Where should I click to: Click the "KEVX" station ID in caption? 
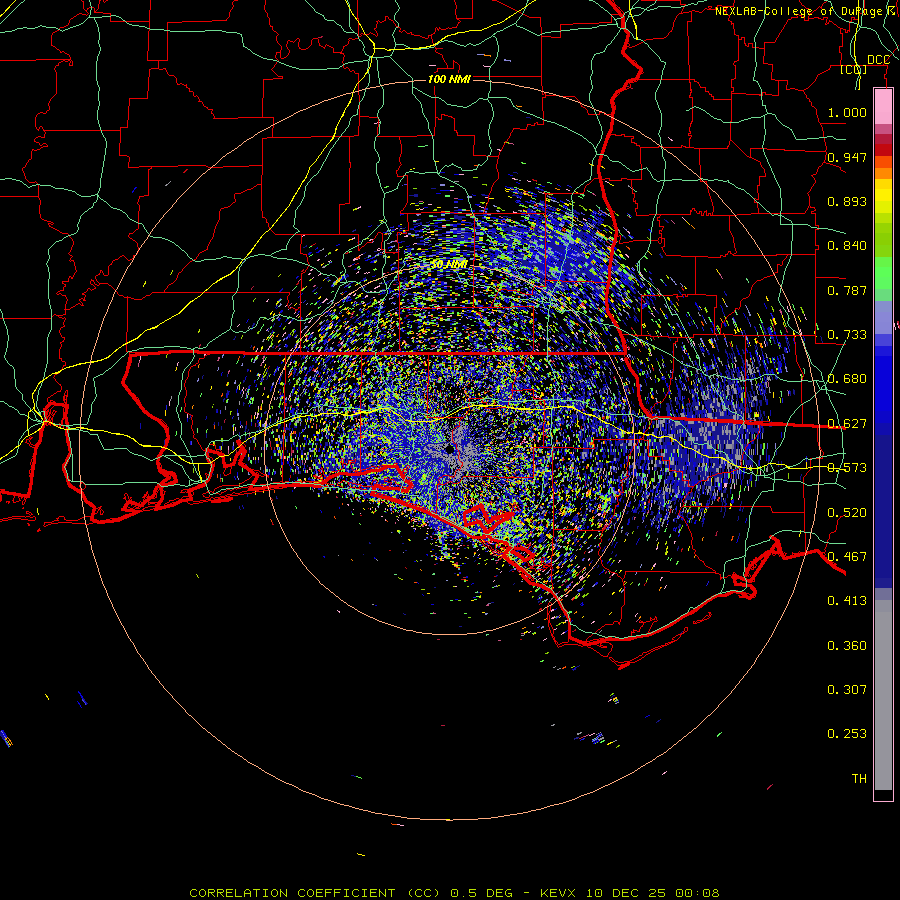click(x=560, y=893)
